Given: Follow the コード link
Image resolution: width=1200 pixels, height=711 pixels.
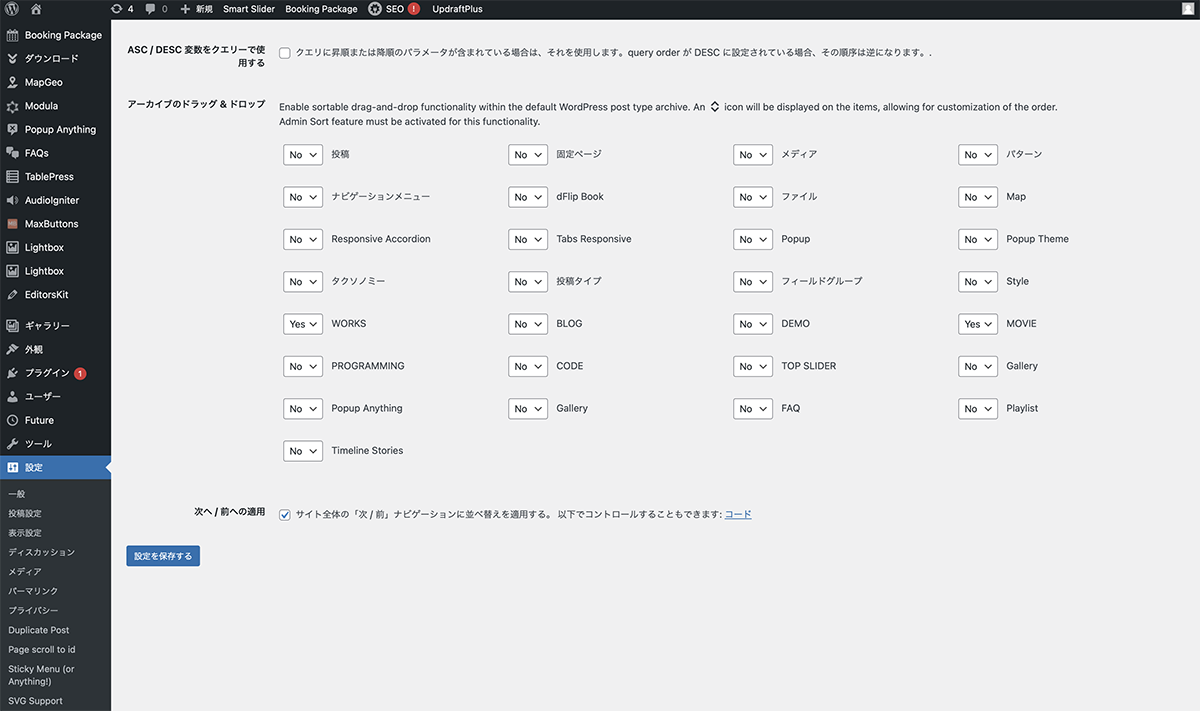Looking at the screenshot, I should pyautogui.click(x=737, y=514).
